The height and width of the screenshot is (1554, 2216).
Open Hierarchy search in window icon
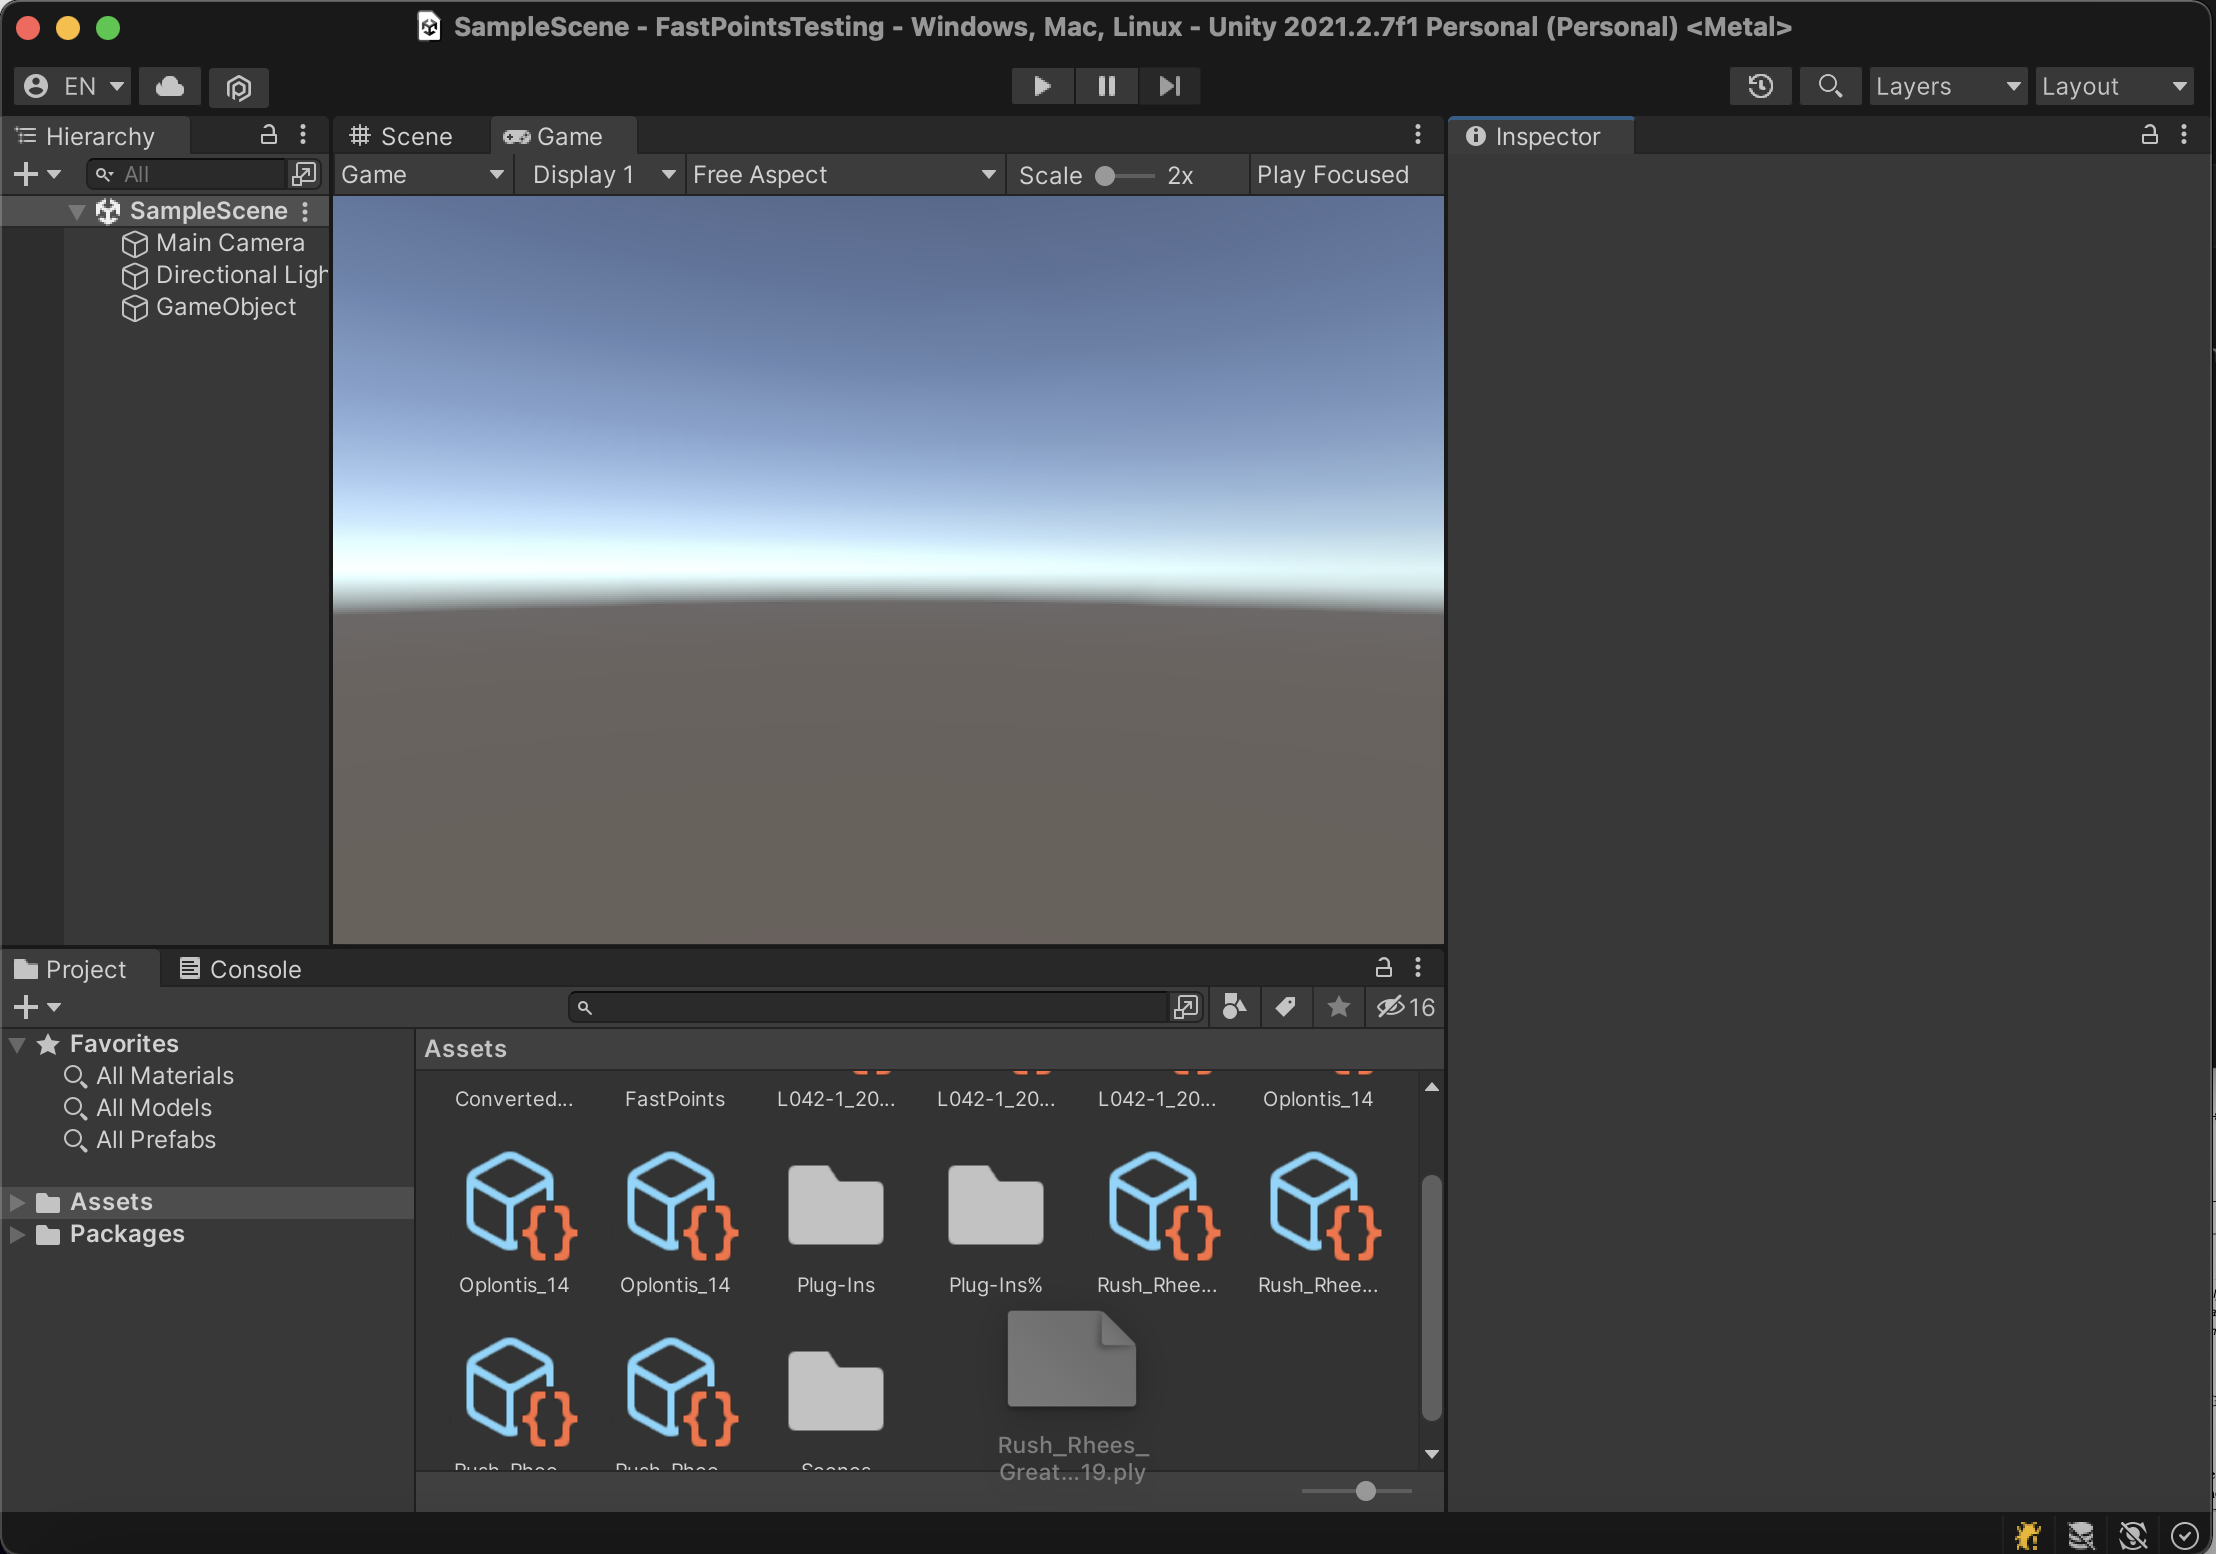(304, 174)
